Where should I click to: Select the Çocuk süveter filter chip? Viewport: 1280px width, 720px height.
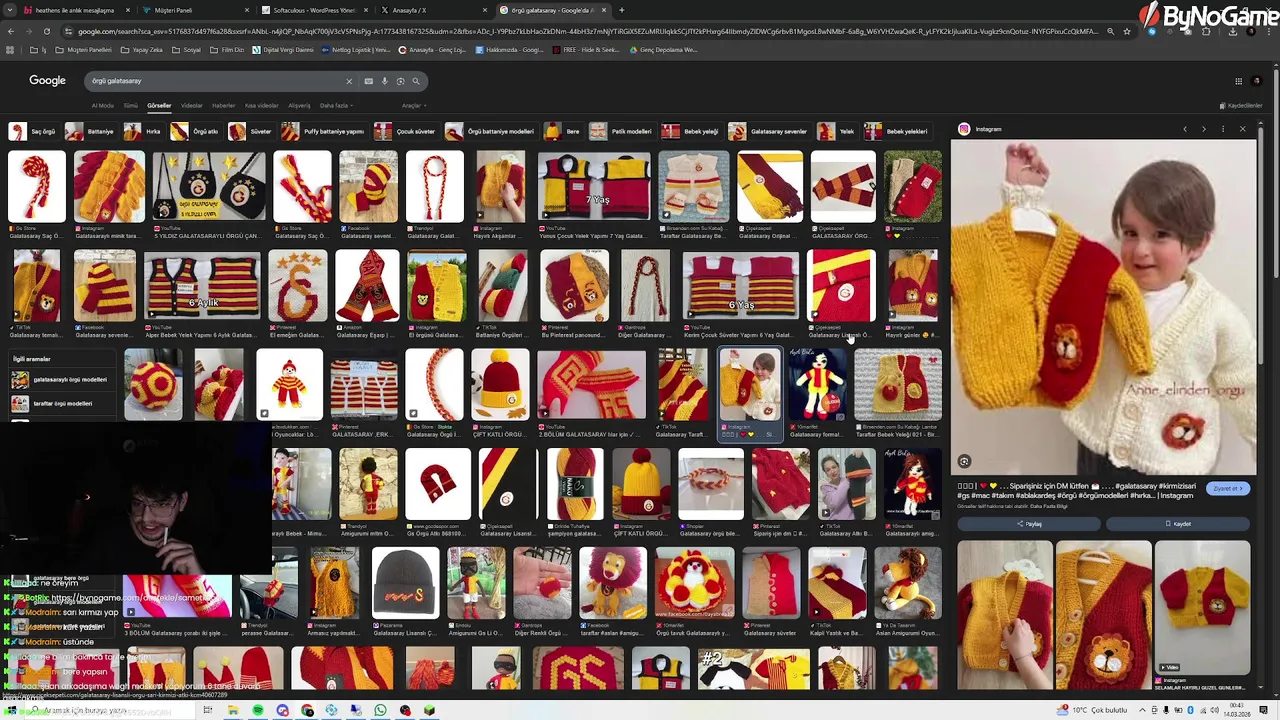406,131
